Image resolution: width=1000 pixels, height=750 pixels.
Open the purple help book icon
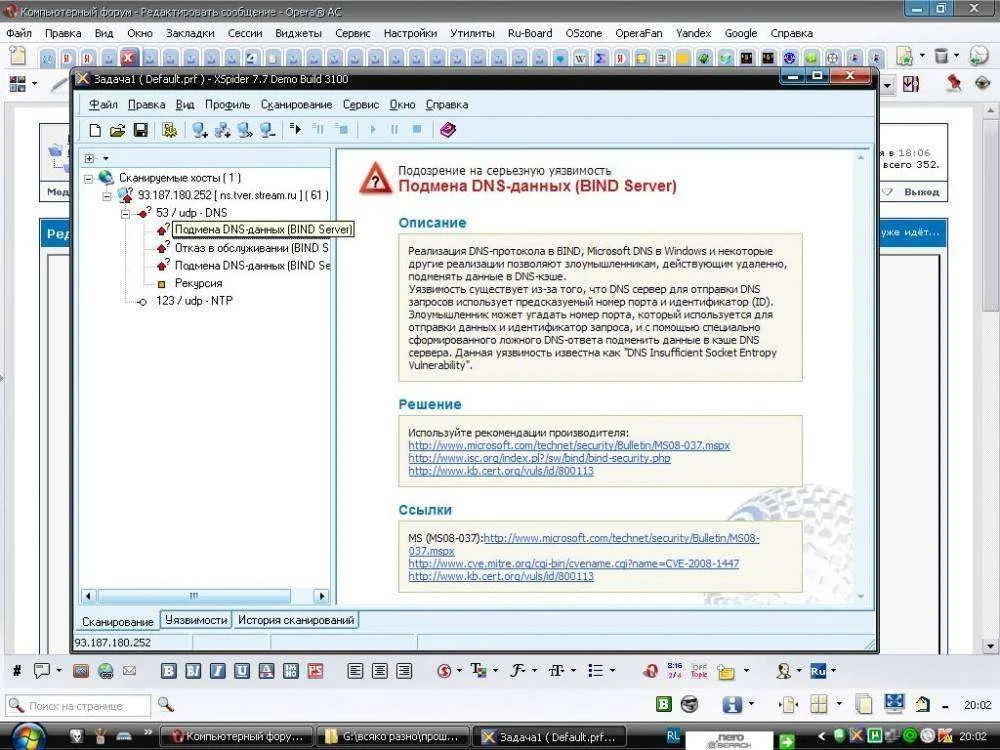point(448,130)
